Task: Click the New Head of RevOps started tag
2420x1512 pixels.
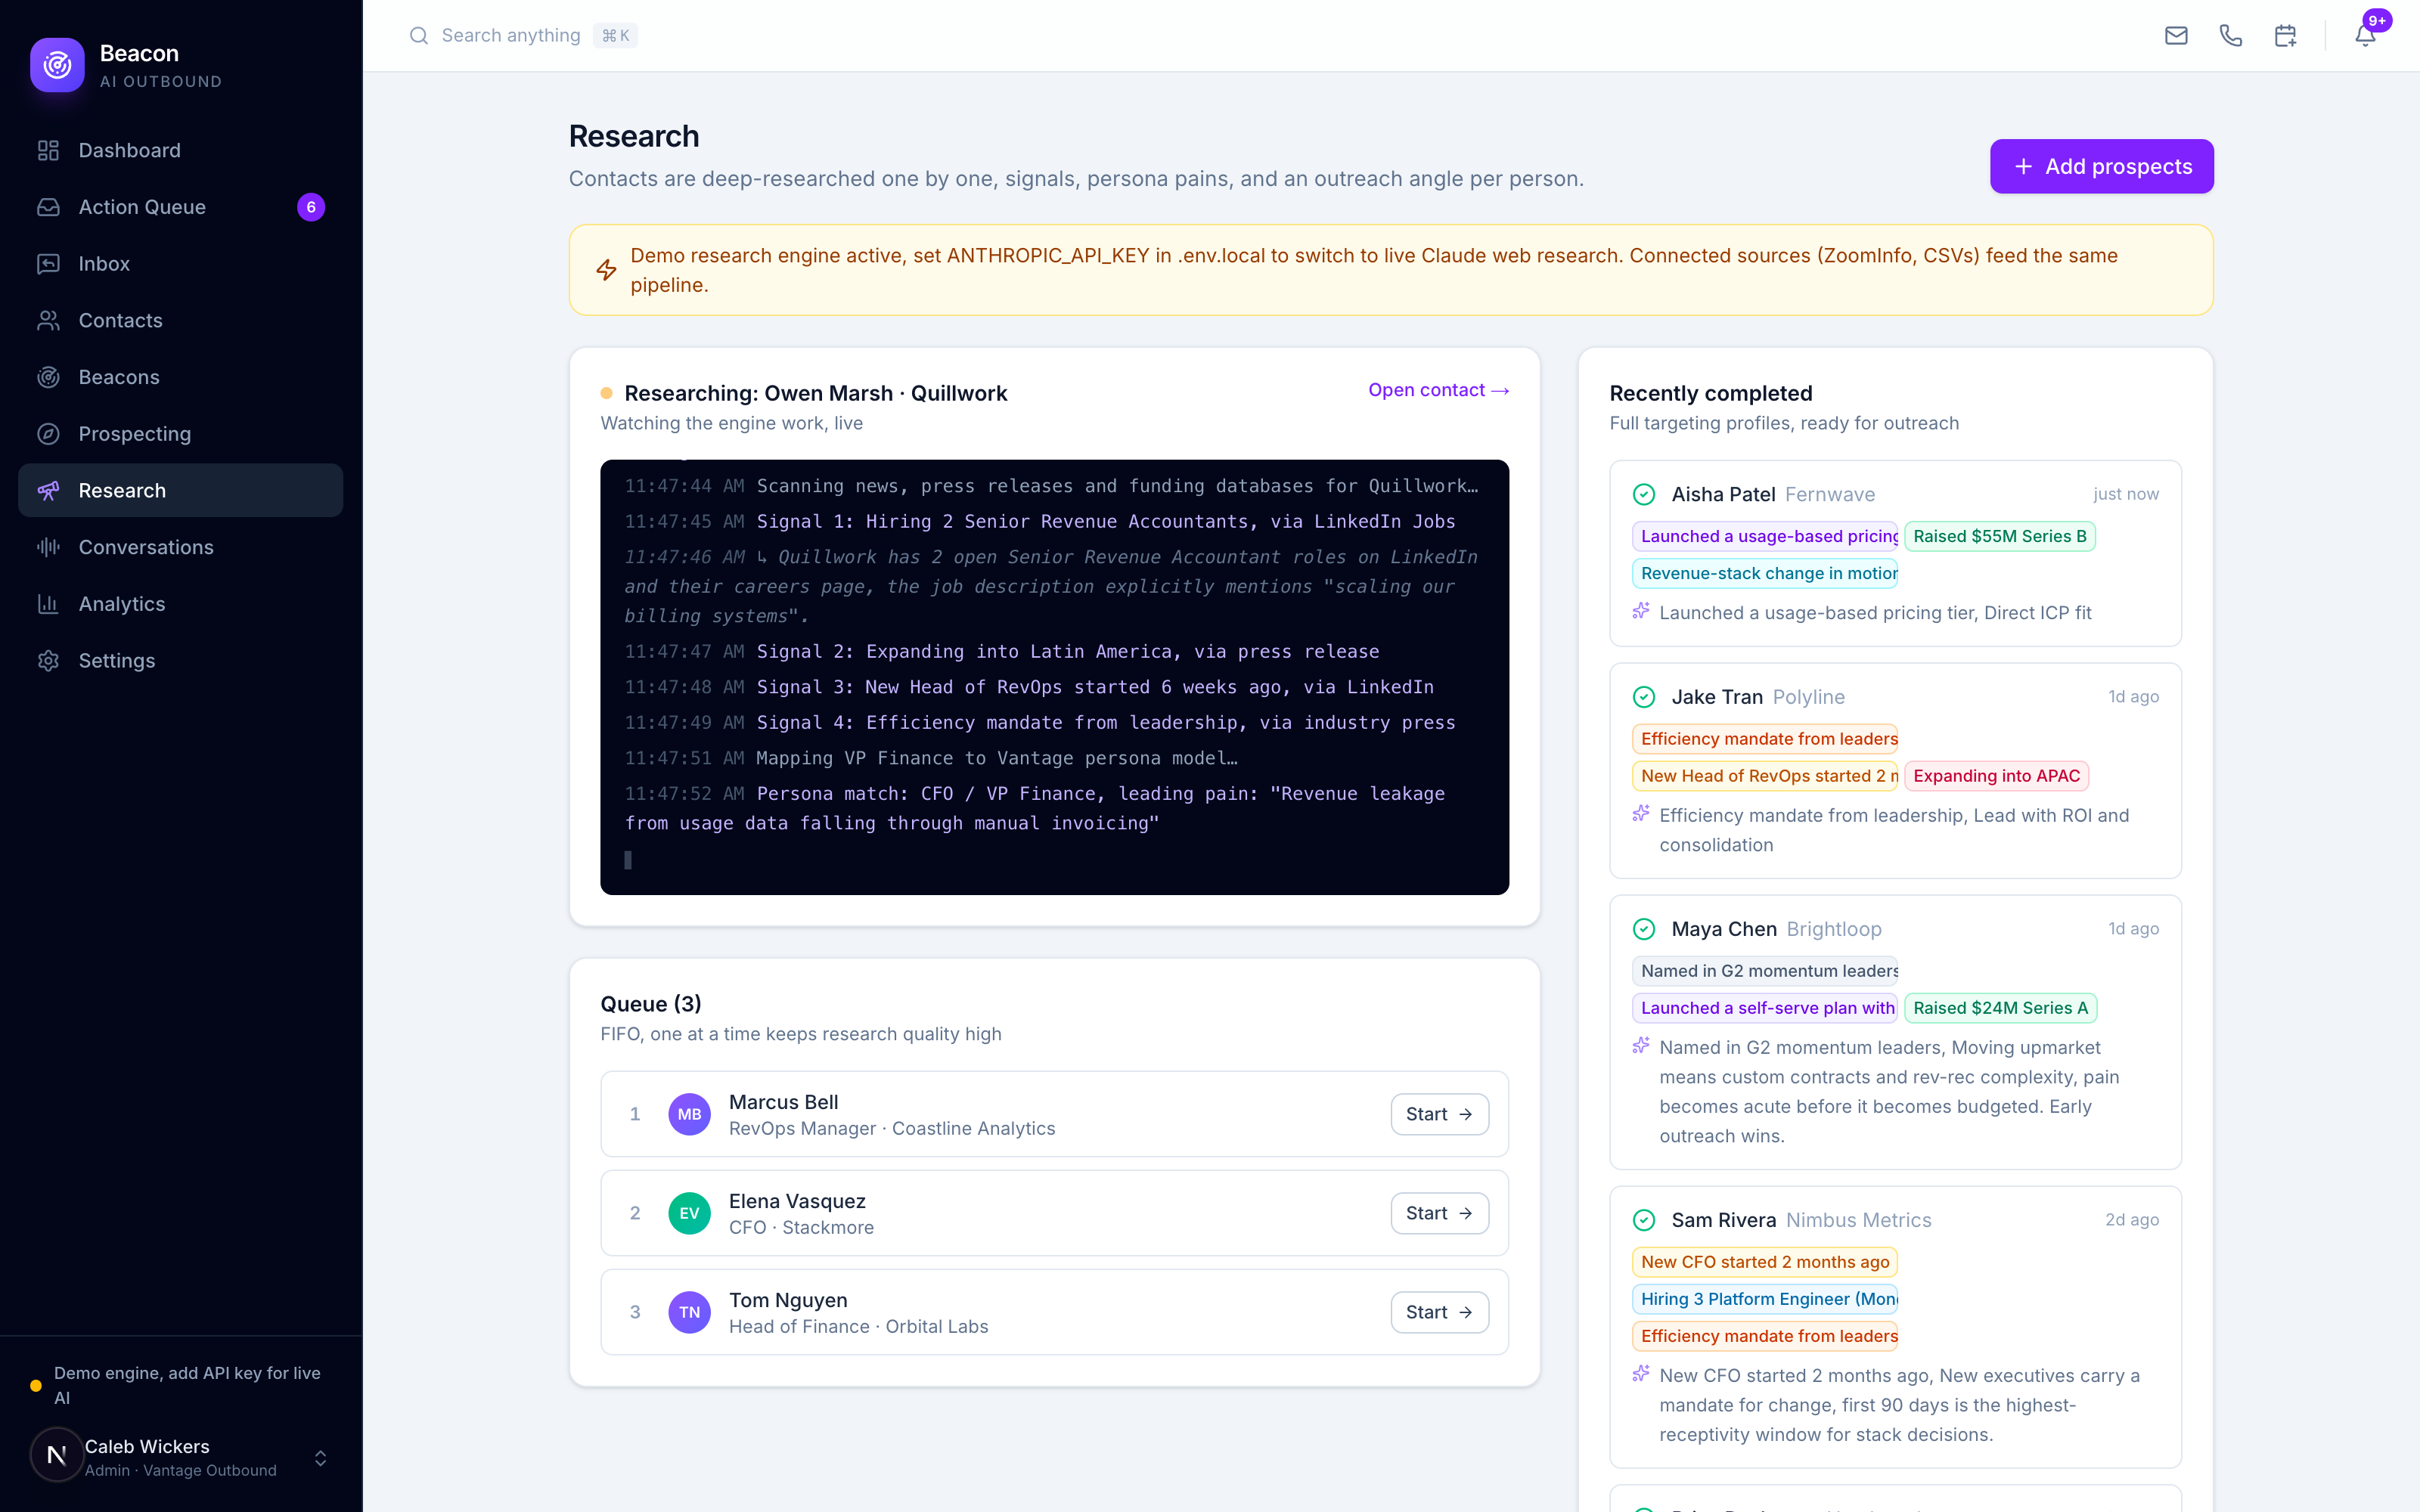Action: [x=1765, y=776]
